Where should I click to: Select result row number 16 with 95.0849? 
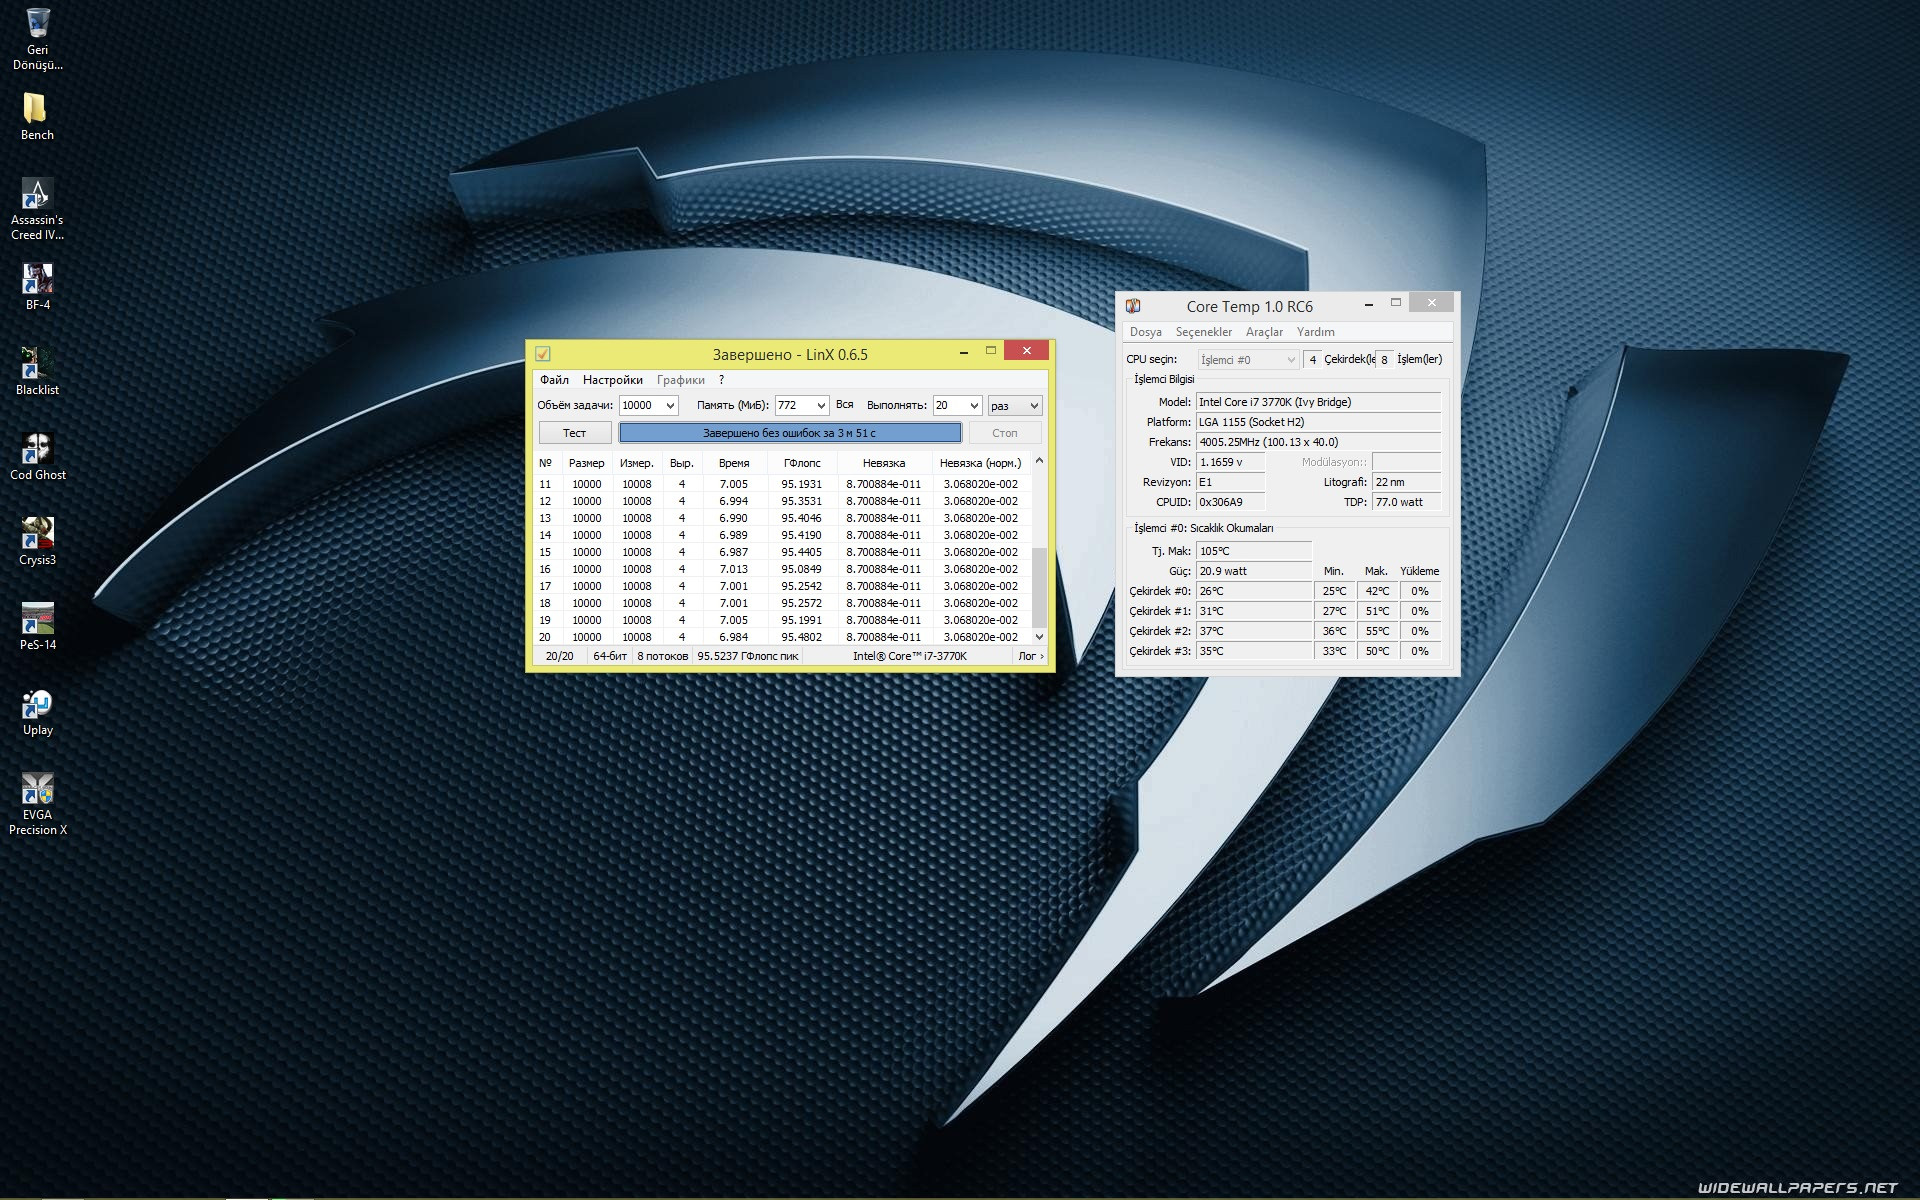click(783, 569)
